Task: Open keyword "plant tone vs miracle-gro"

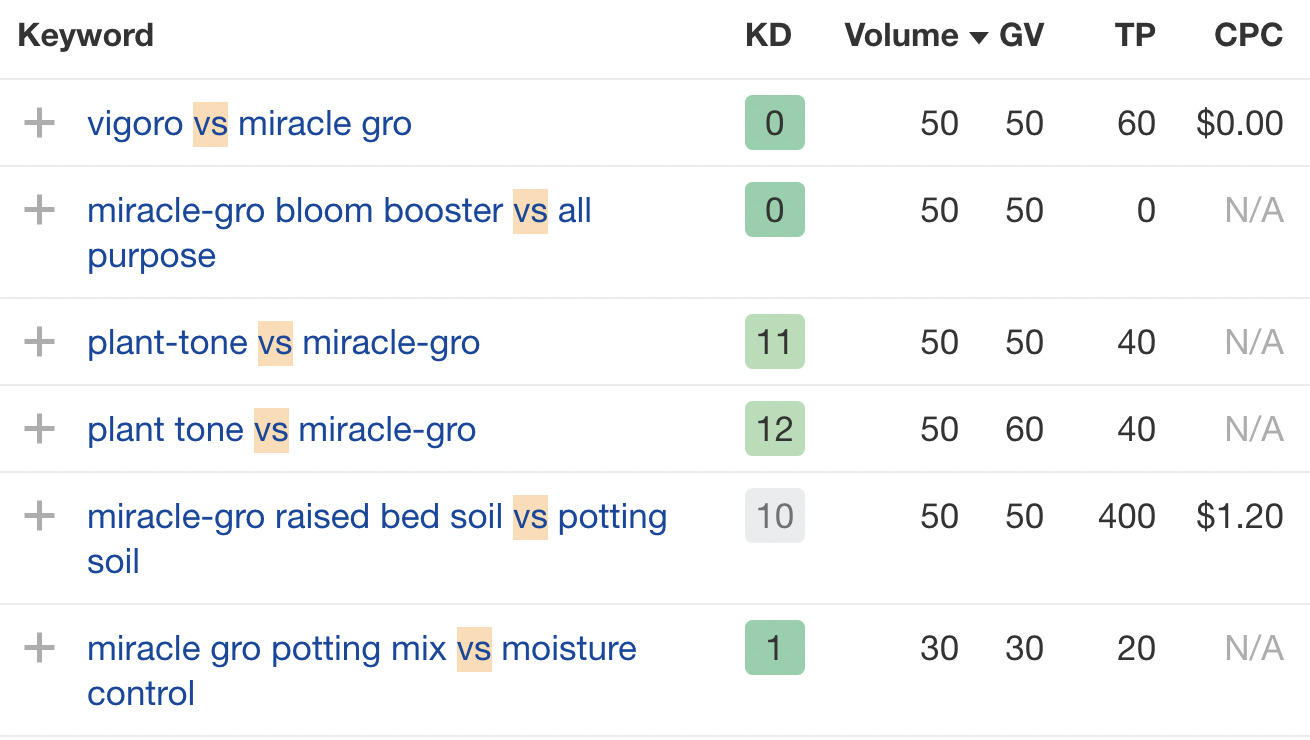Action: [x=283, y=429]
